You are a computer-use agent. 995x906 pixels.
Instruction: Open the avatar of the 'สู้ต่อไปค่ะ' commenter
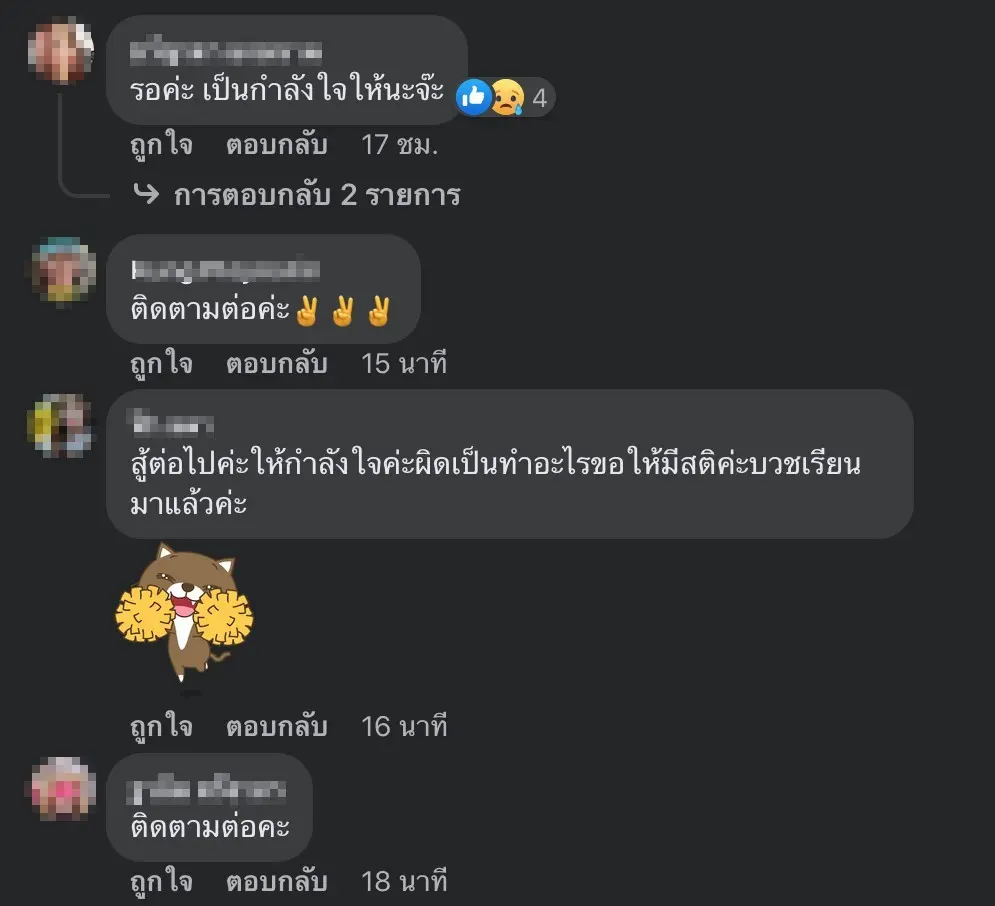click(x=60, y=425)
